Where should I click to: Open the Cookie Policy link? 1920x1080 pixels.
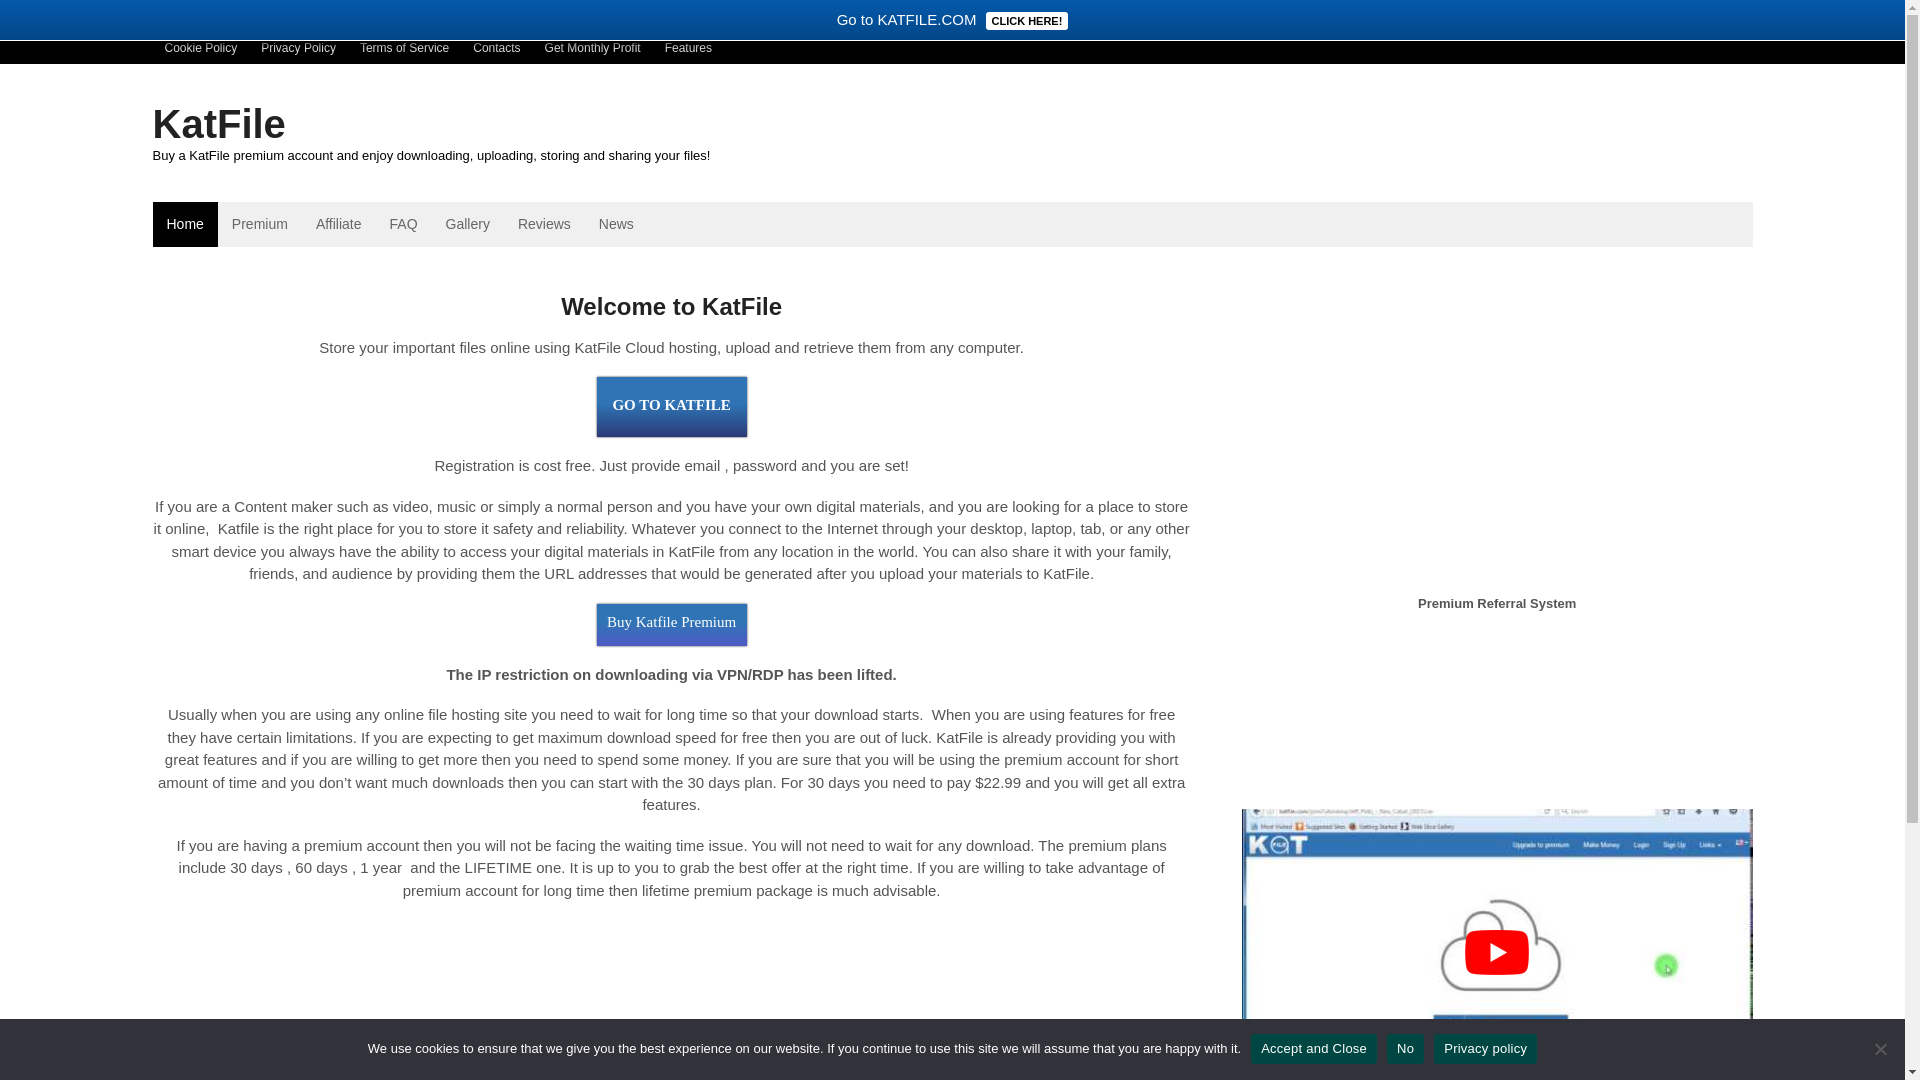coord(200,48)
